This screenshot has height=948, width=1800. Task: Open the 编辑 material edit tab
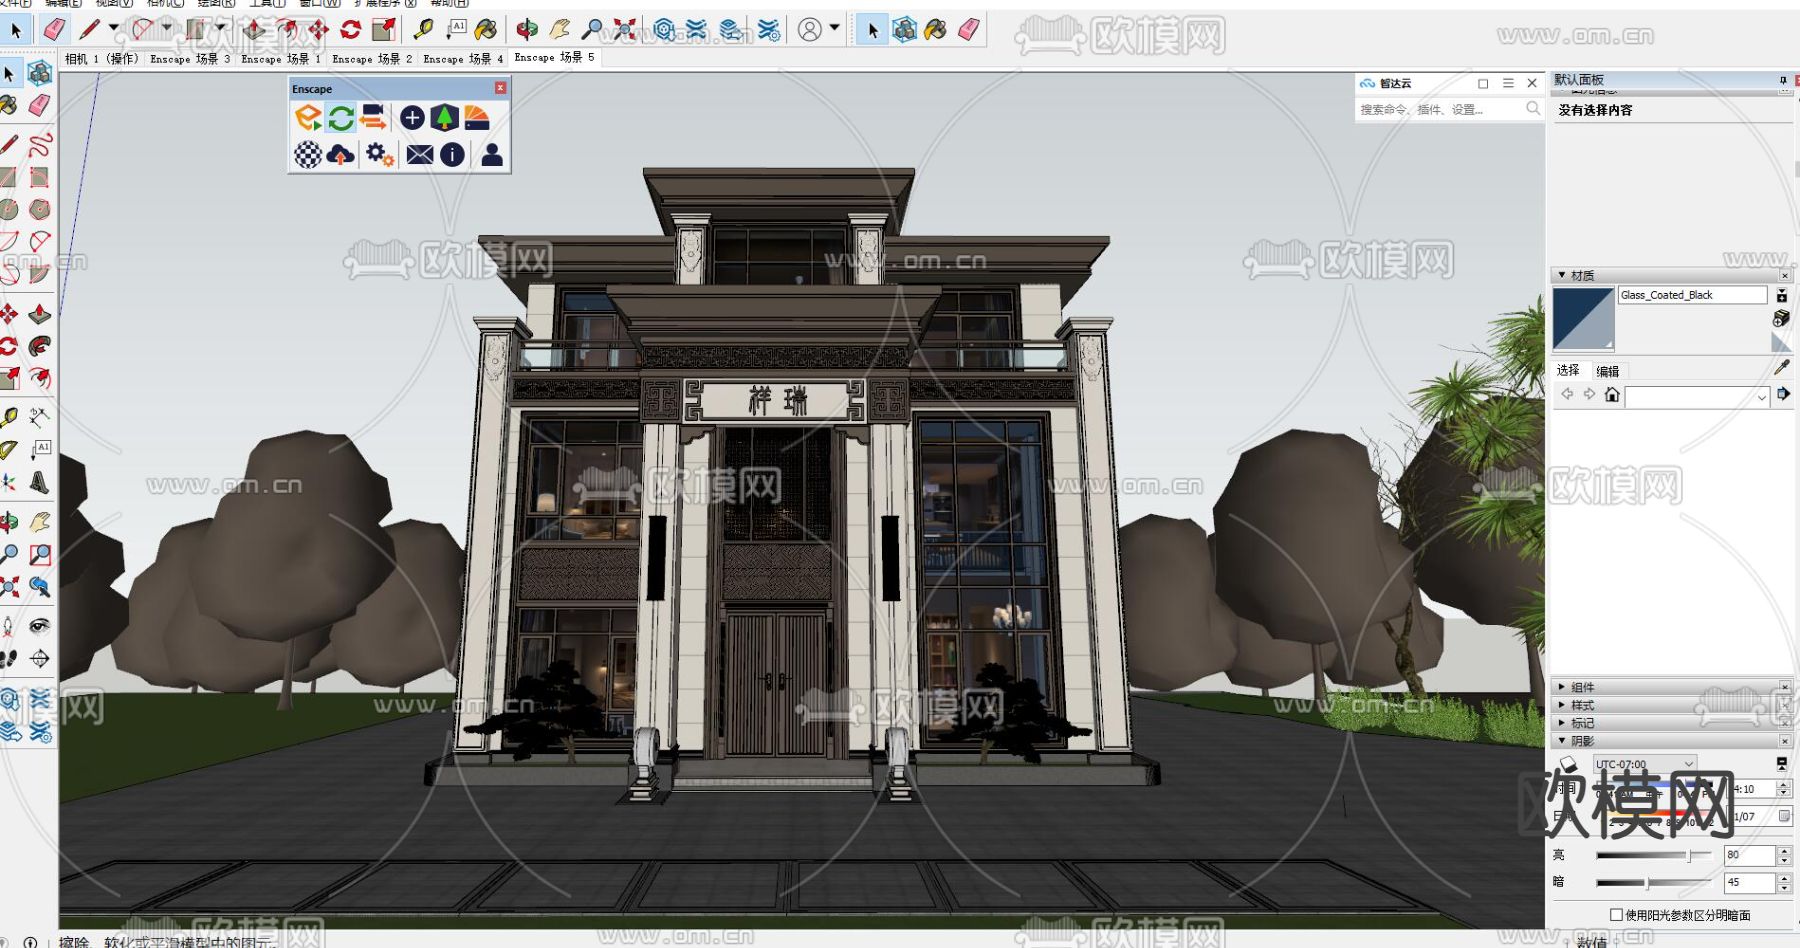pos(1608,371)
